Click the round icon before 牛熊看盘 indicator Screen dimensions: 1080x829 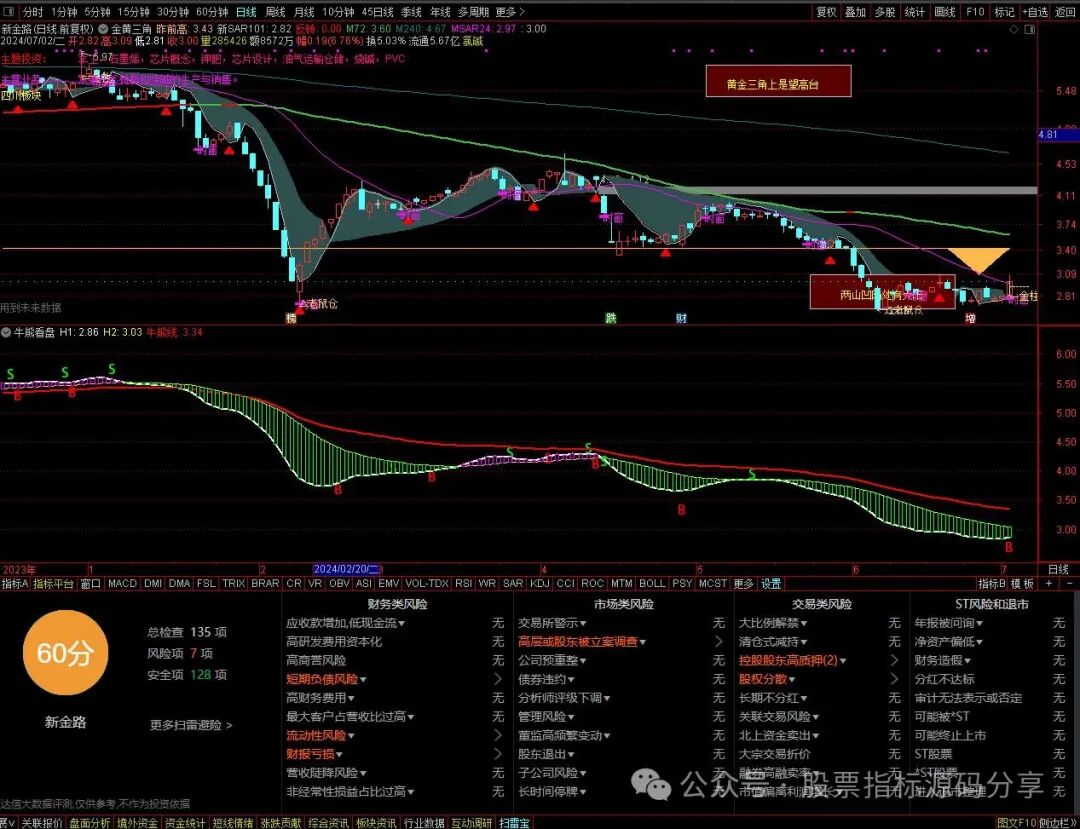pos(6,333)
